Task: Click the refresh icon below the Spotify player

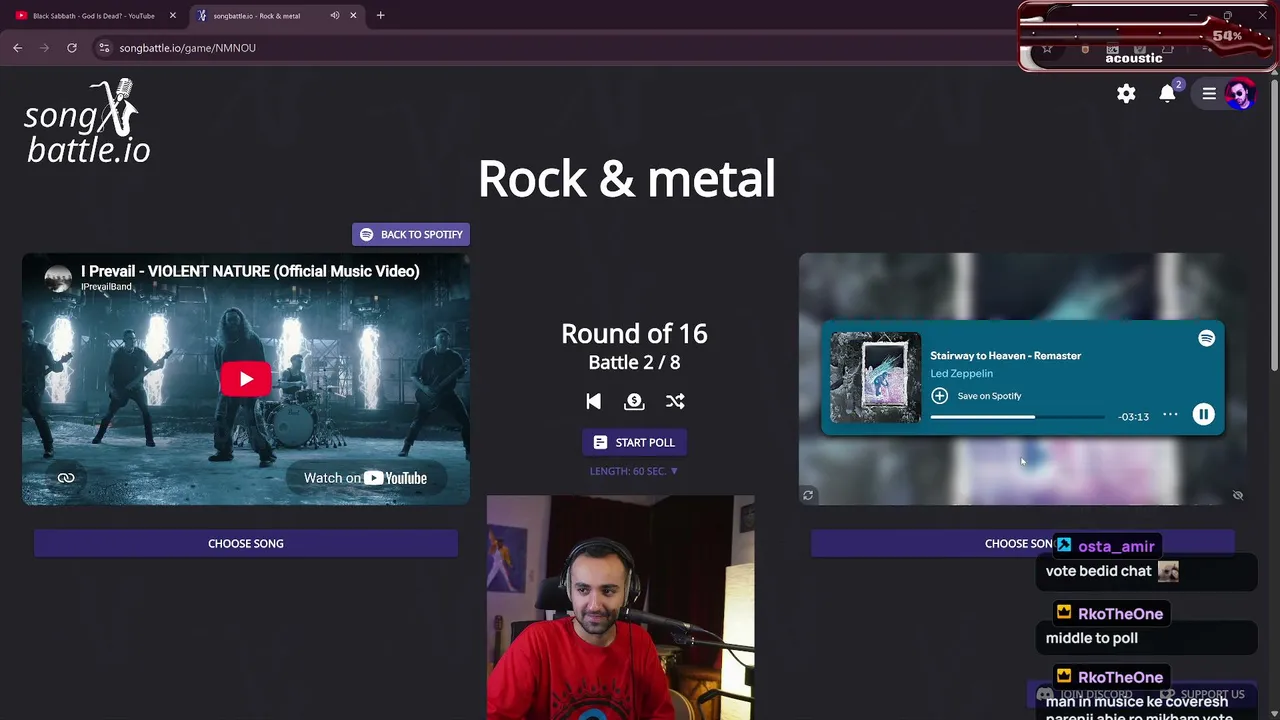Action: (808, 495)
